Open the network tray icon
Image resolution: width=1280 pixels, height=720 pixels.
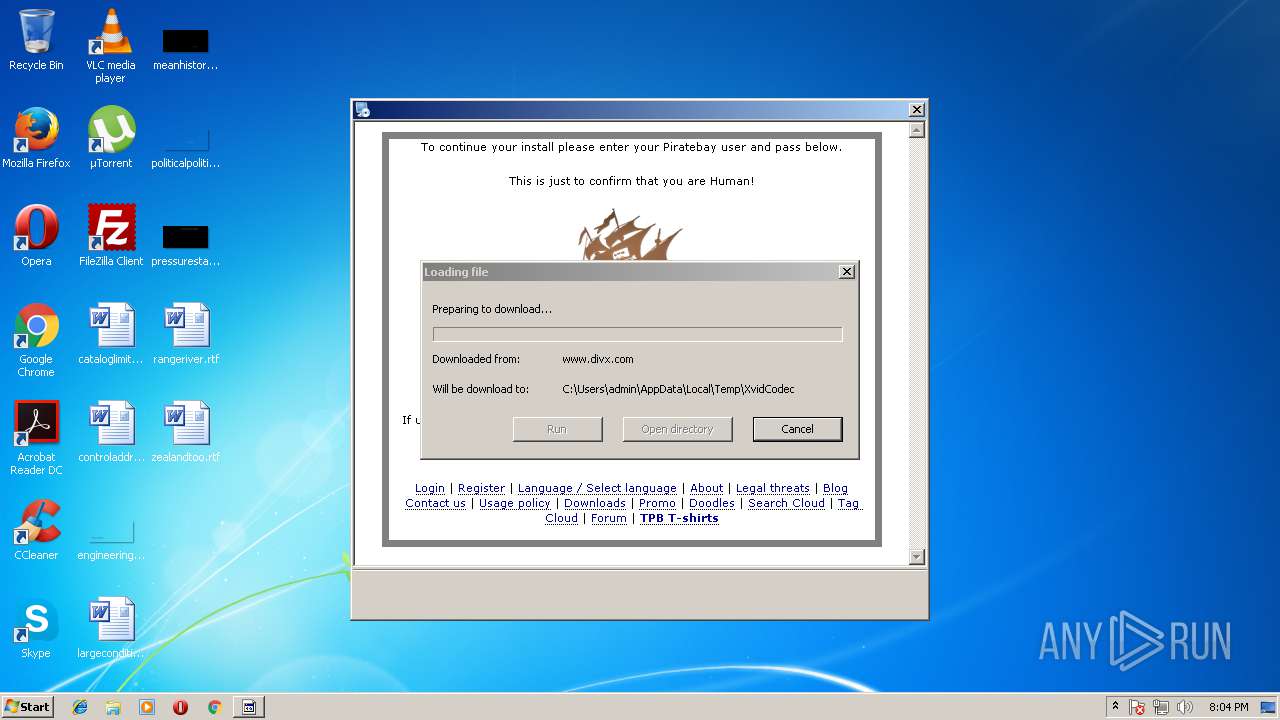pyautogui.click(x=1161, y=707)
